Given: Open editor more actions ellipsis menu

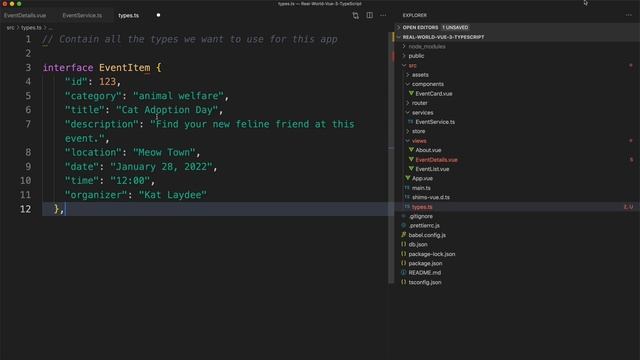Looking at the screenshot, I should tap(383, 16).
